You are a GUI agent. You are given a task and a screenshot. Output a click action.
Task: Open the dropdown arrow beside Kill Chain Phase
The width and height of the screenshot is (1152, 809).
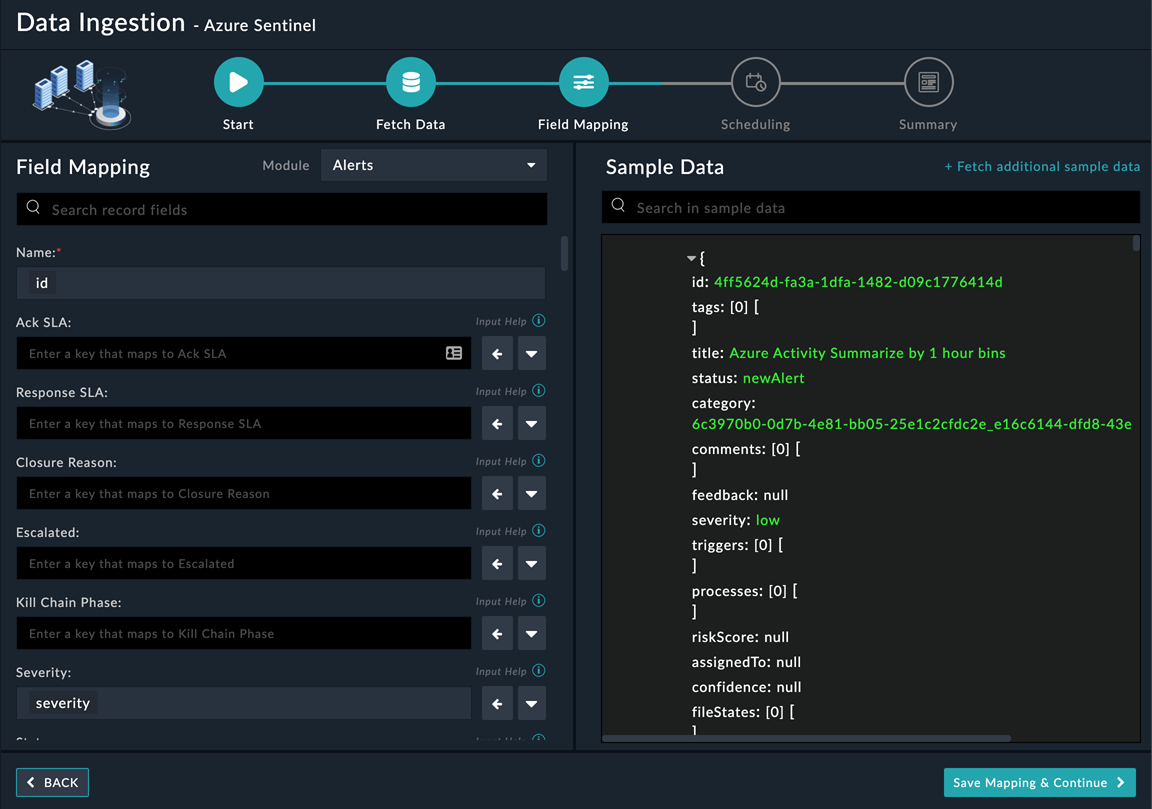click(531, 633)
